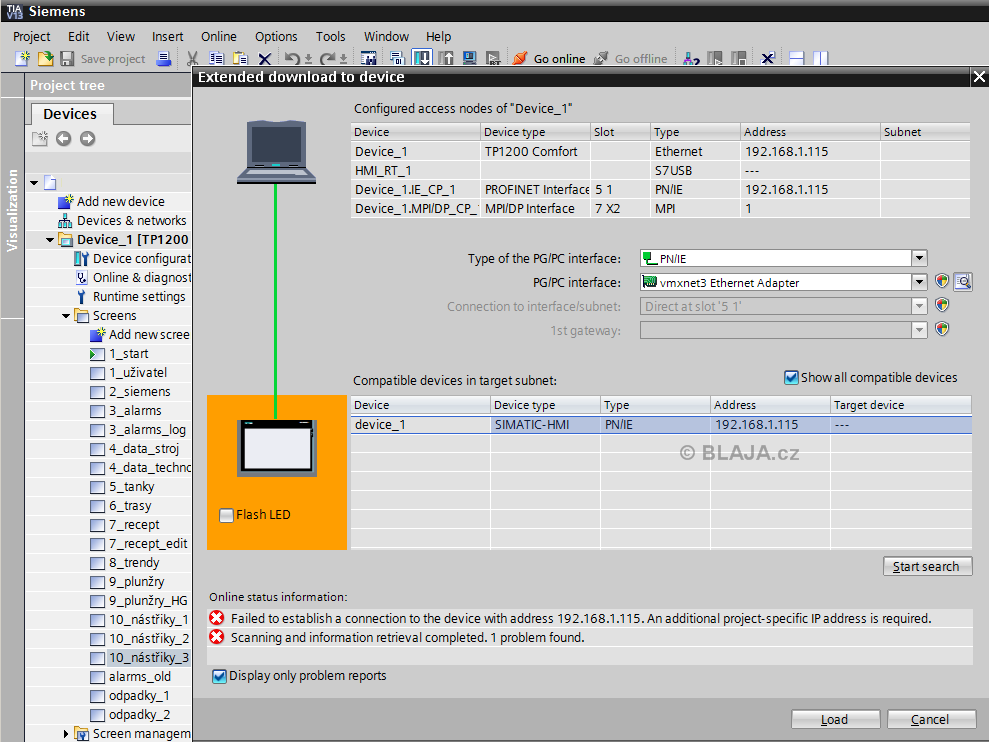Click the Cut scissors toolbar icon
The image size is (989, 742).
(192, 59)
